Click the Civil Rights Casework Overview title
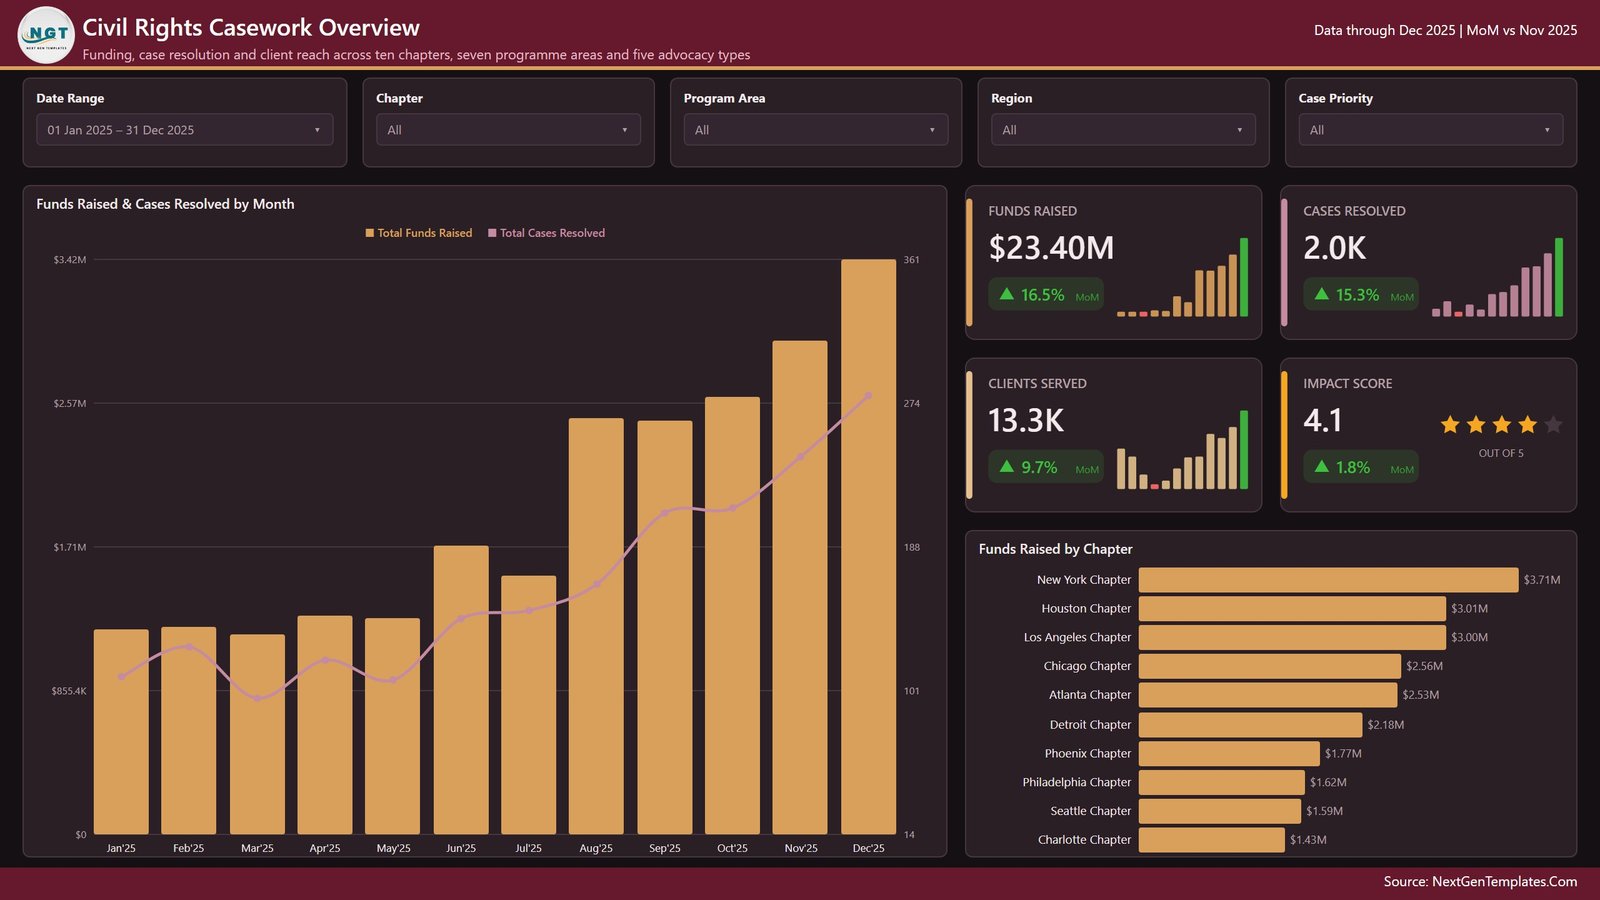Image resolution: width=1600 pixels, height=900 pixels. (x=251, y=28)
